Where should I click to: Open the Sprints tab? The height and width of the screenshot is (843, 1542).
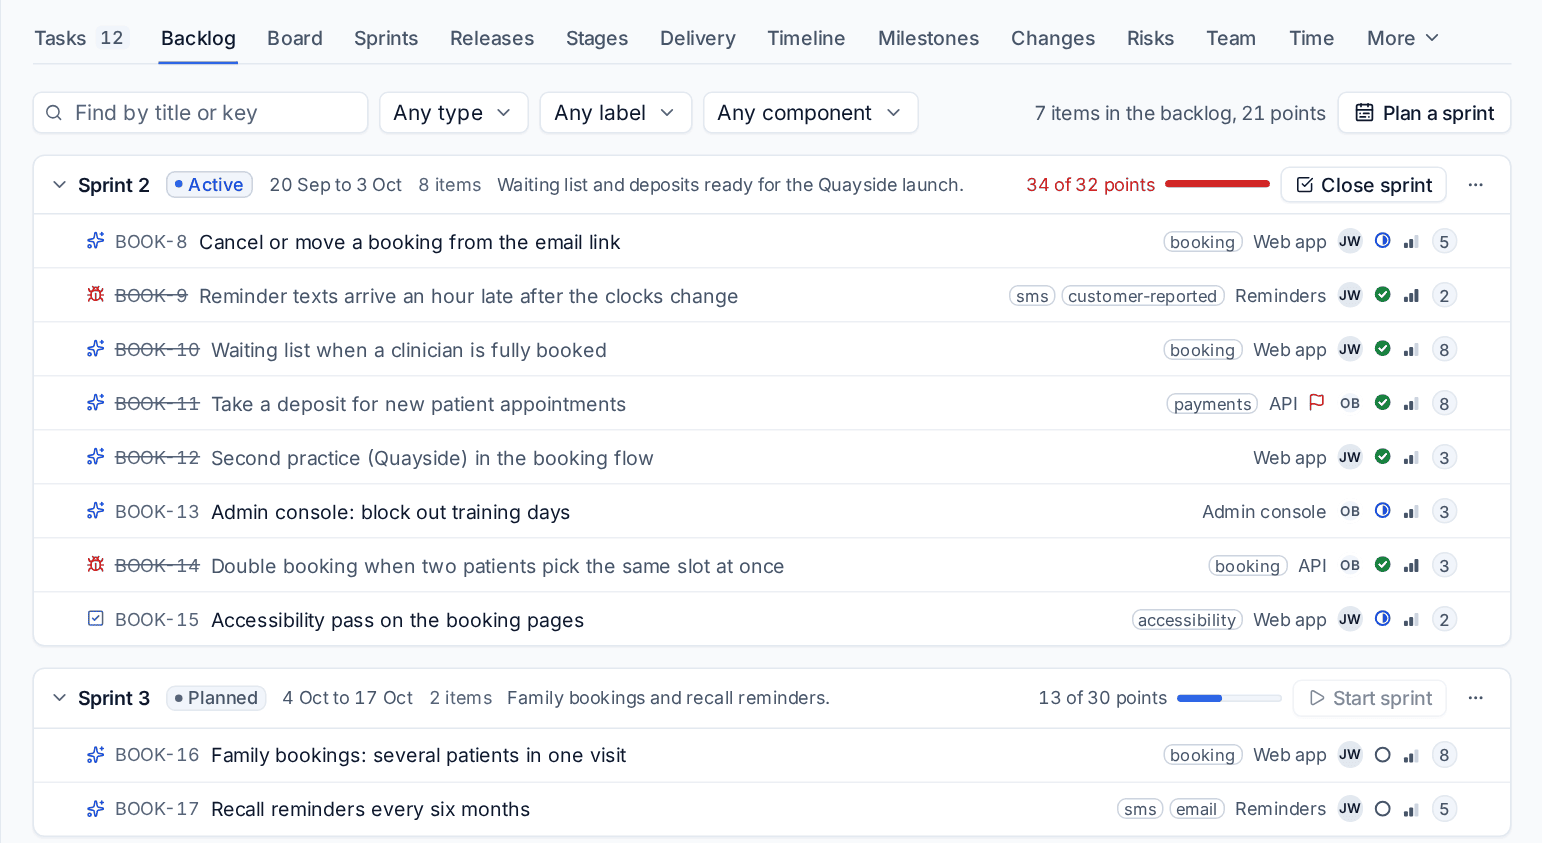(386, 38)
